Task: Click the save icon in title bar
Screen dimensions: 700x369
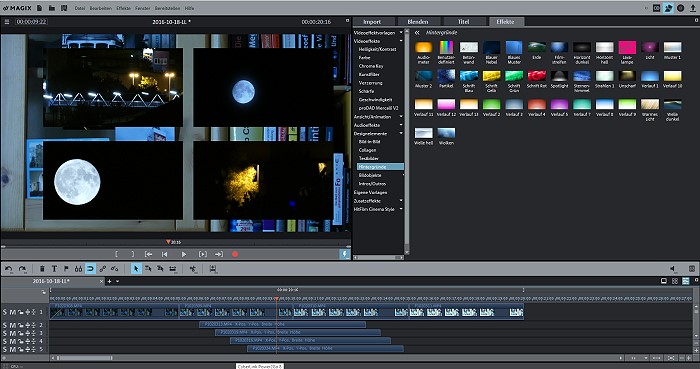Action: (64, 8)
